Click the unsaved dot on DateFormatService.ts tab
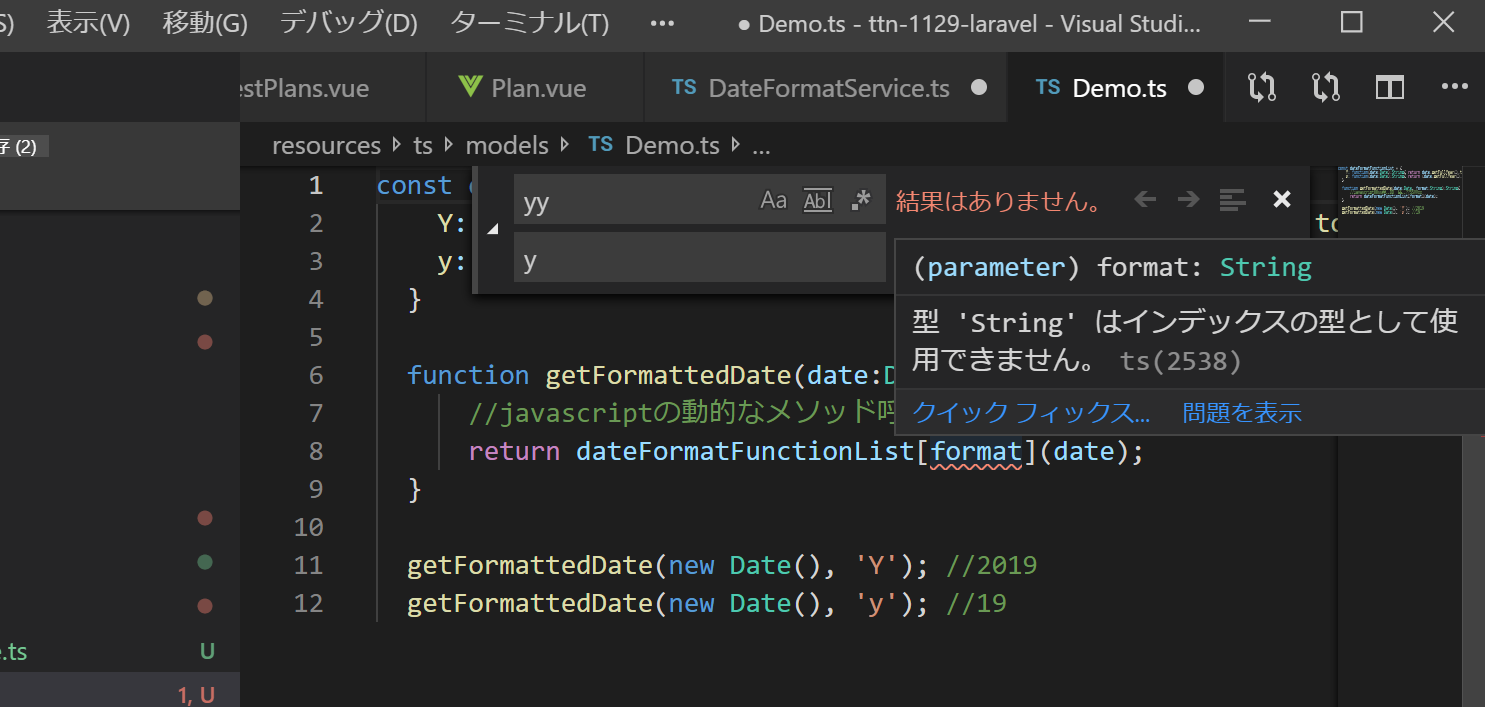 [979, 88]
